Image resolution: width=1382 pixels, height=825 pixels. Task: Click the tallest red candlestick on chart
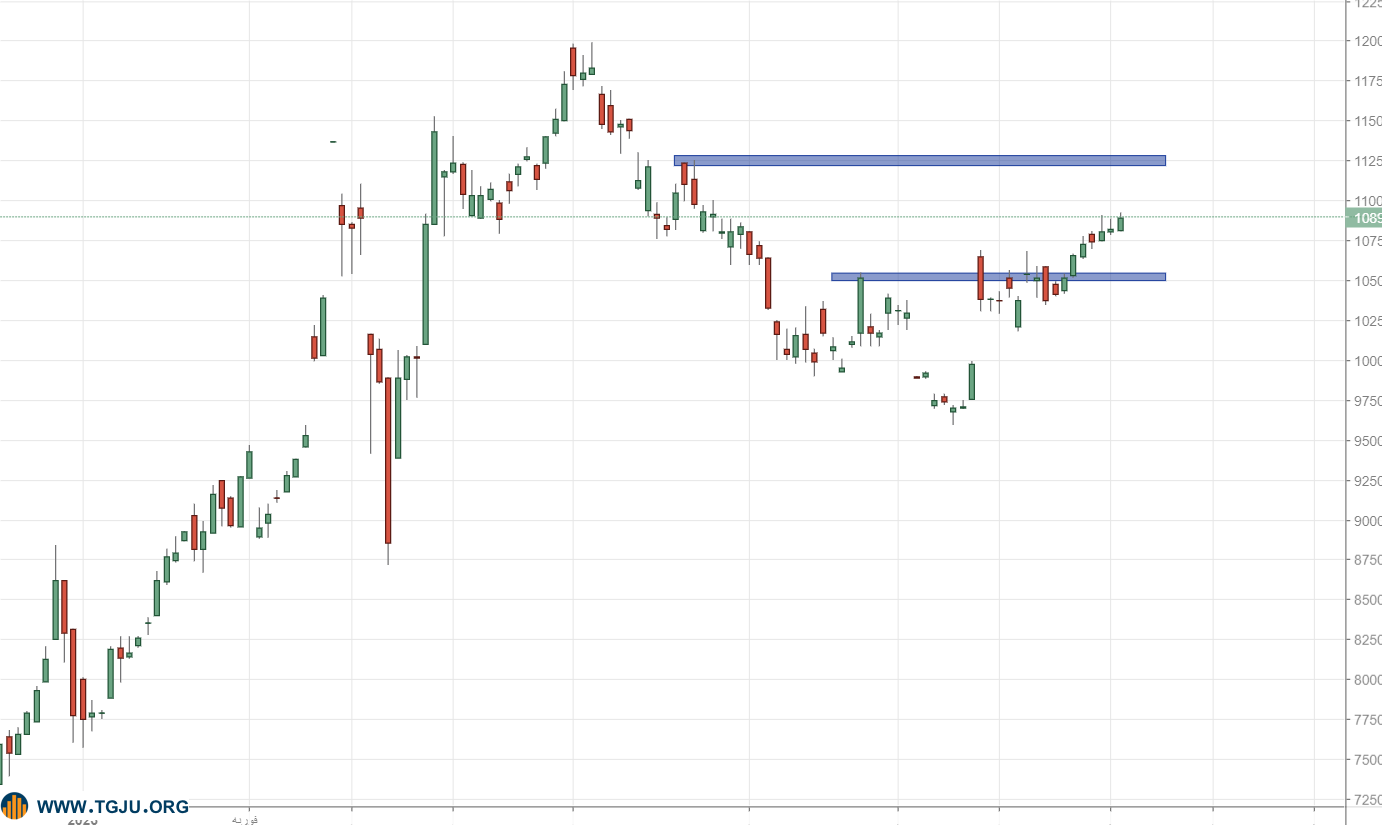(388, 460)
